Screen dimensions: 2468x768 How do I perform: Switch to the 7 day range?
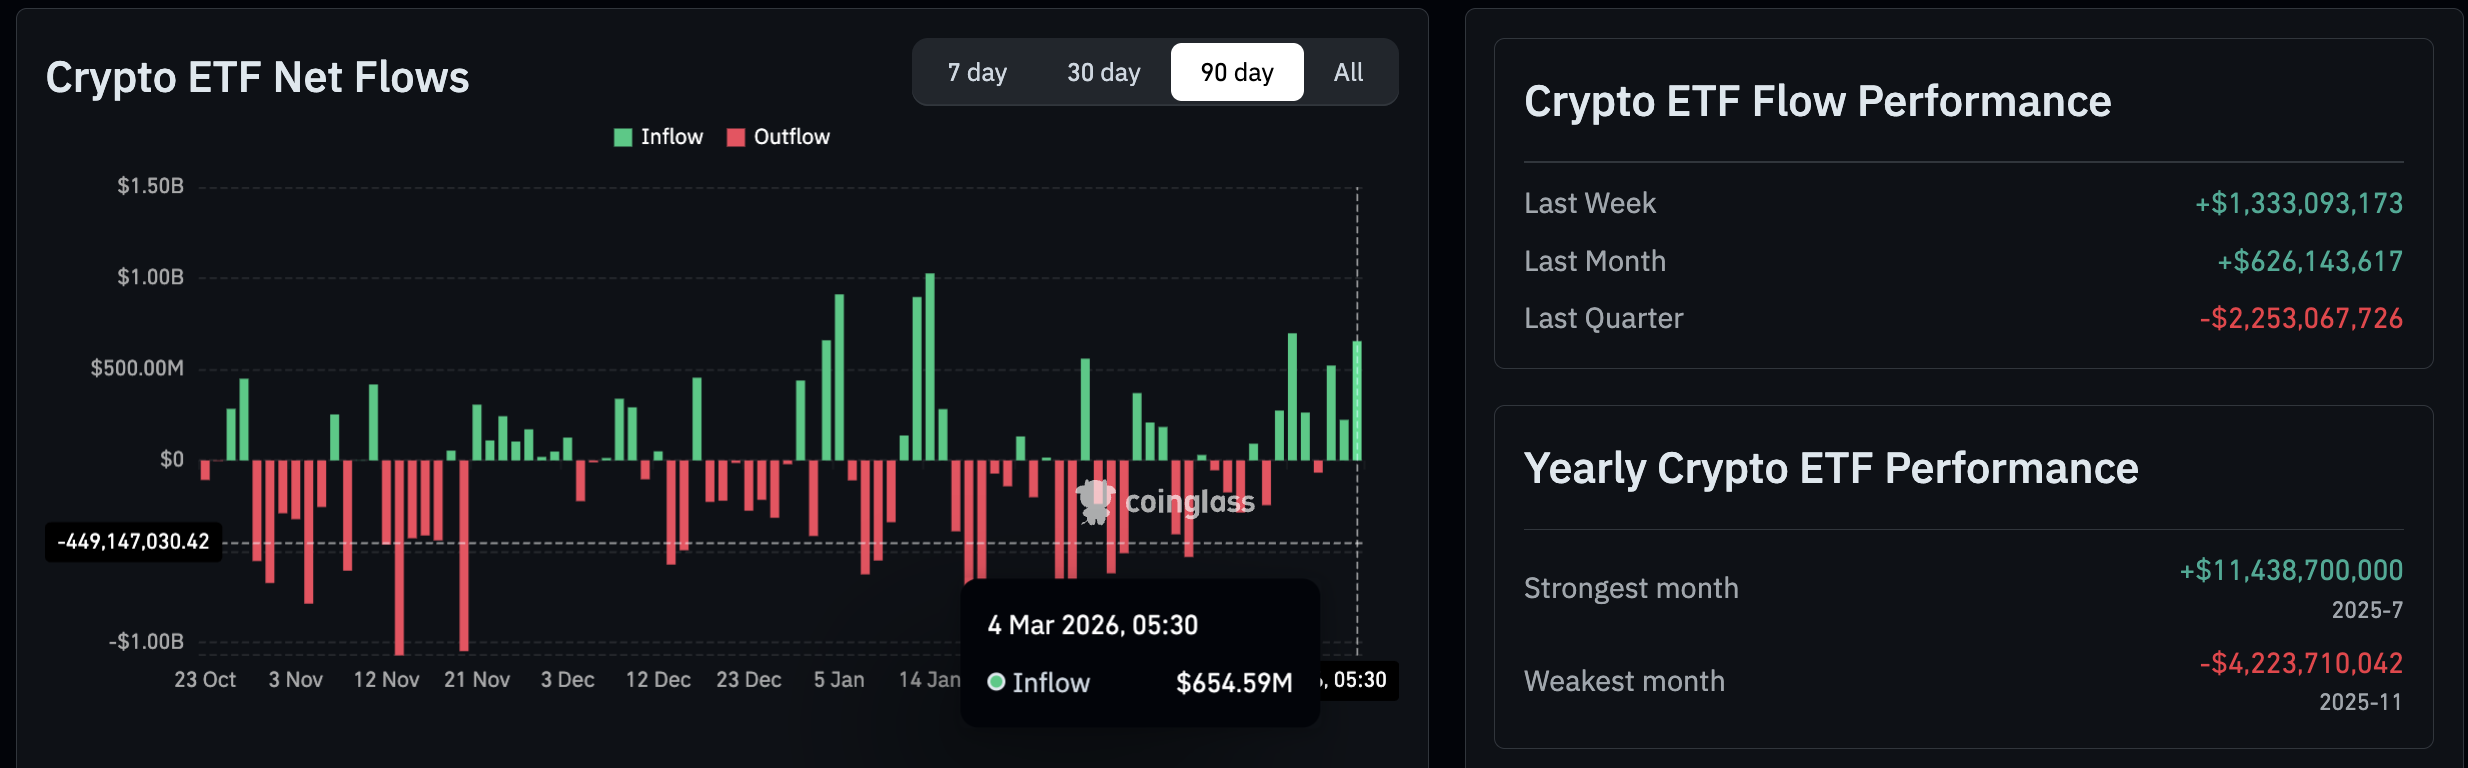click(977, 72)
